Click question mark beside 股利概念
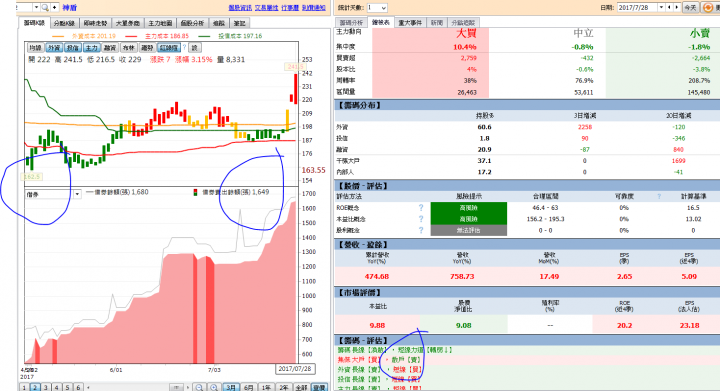720x391 pixels. coord(421,230)
